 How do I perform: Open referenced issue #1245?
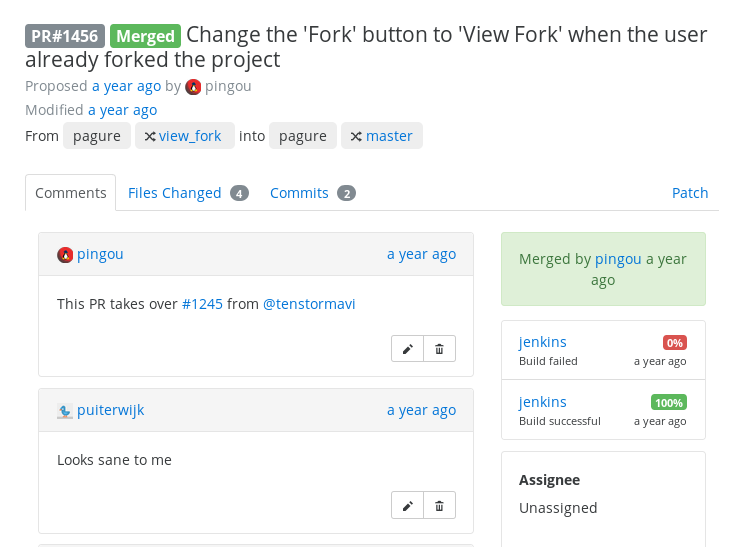(202, 304)
